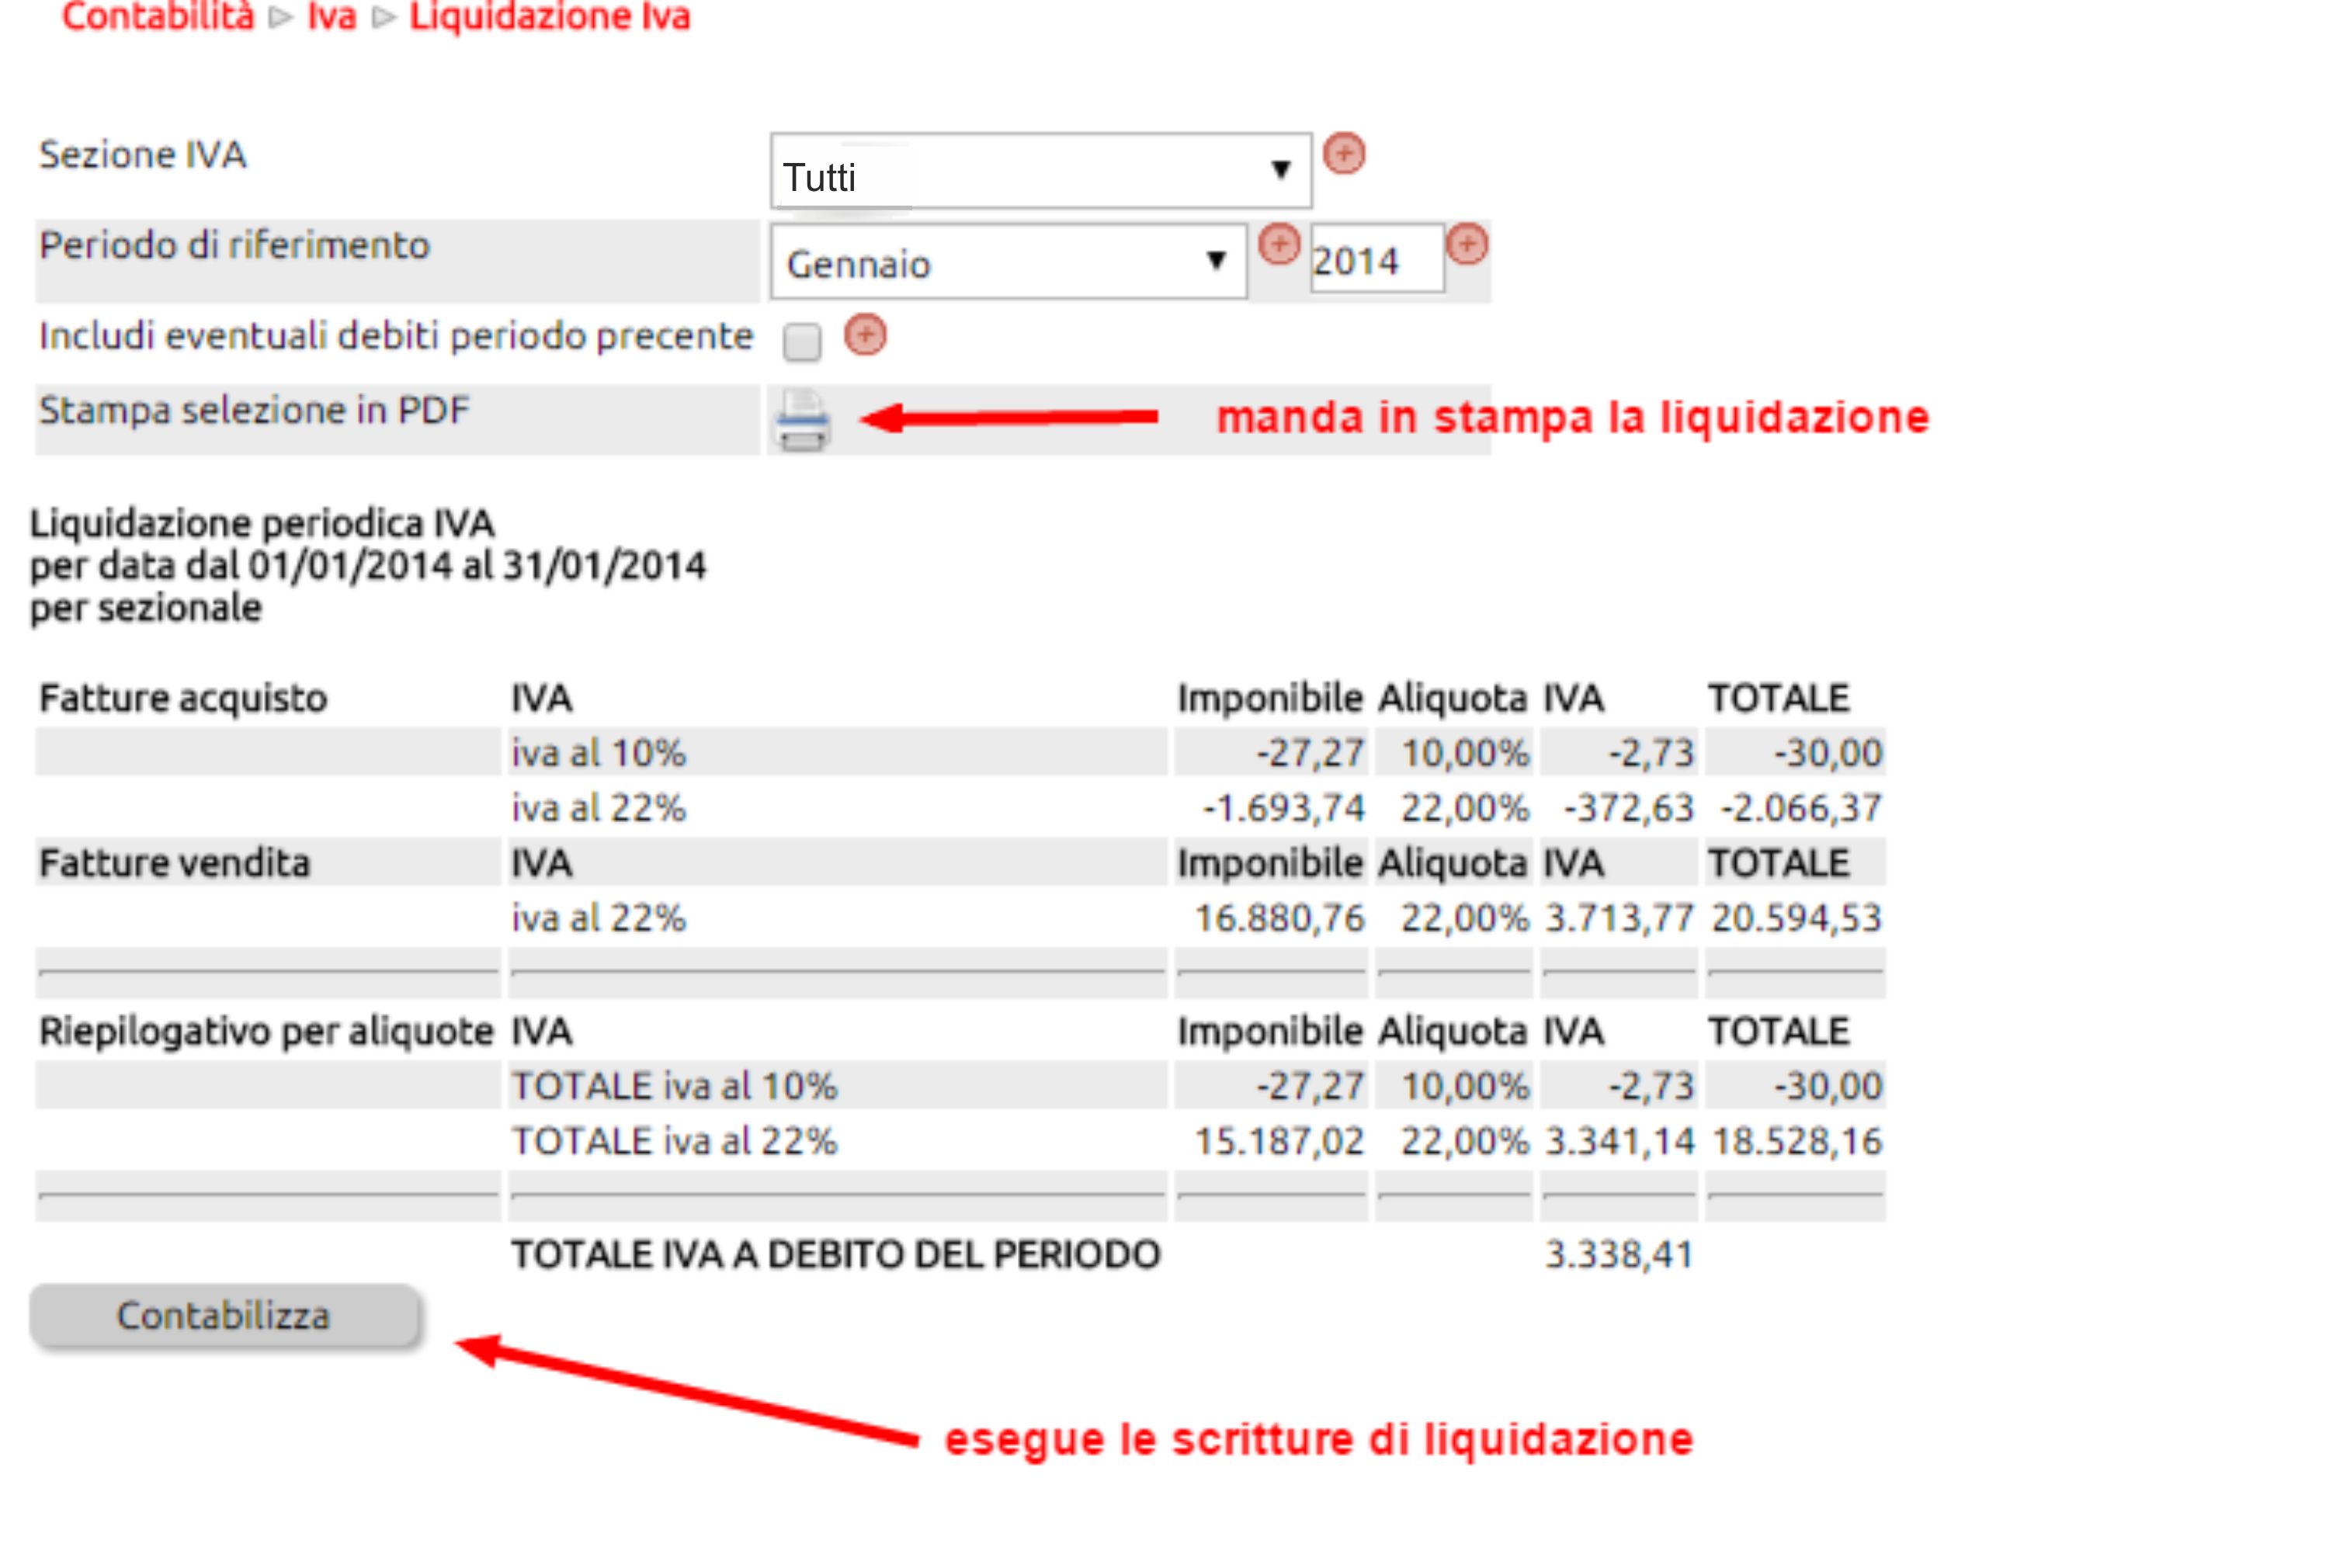This screenshot has width=2326, height=1568.
Task: Click the total amount 20.594,53
Action: pos(1796,918)
